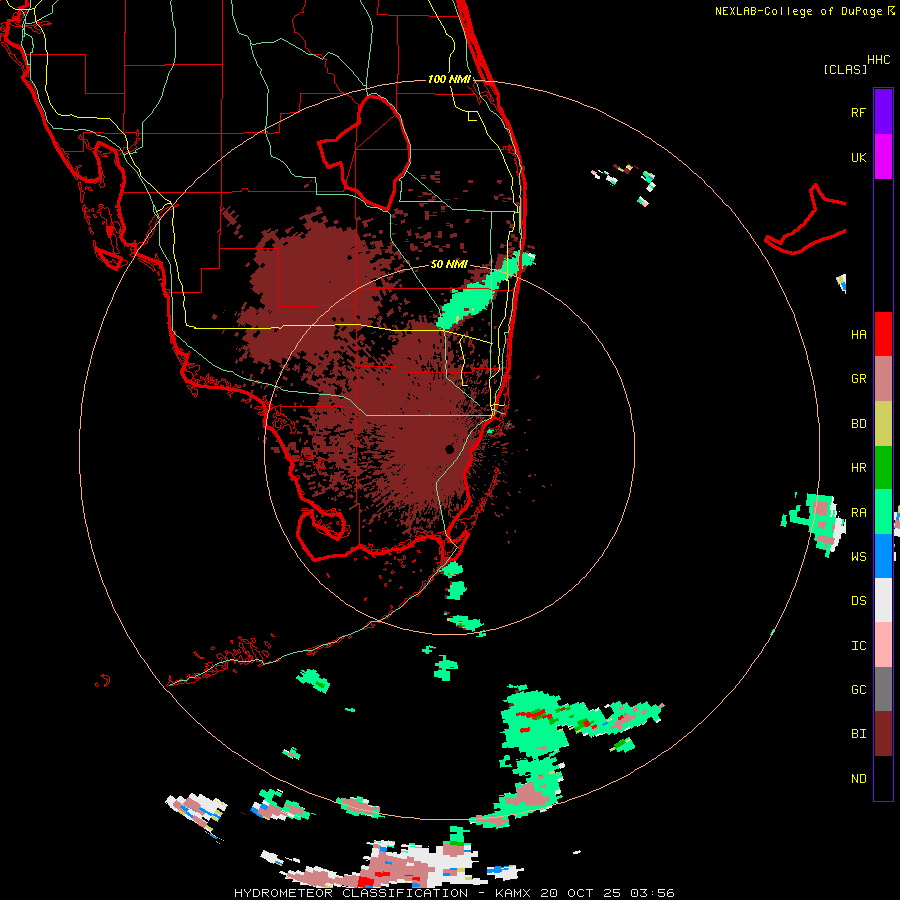Click the RA bright green legend swatch
This screenshot has height=900, width=900.
tap(883, 512)
